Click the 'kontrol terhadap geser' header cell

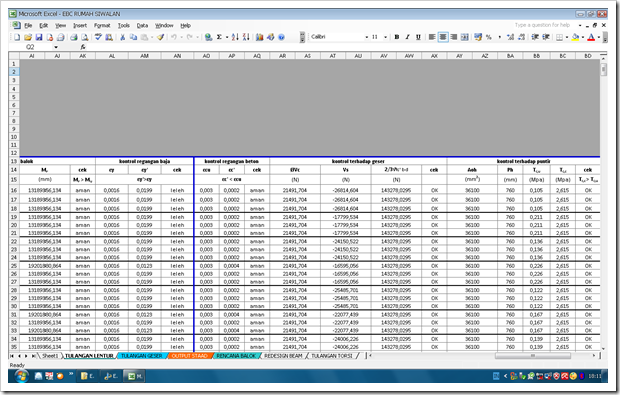coord(358,161)
